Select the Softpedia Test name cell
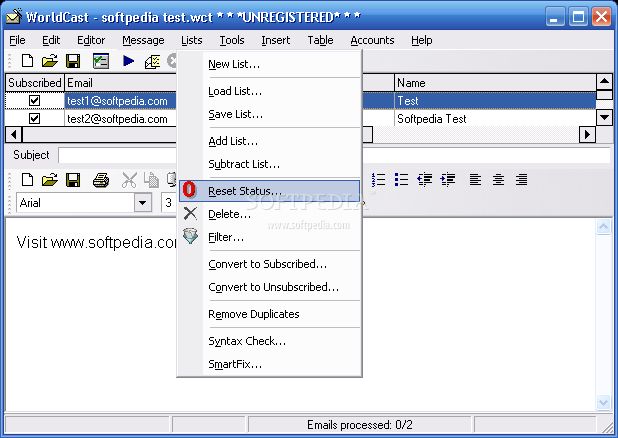The width and height of the screenshot is (618, 438). [495, 119]
